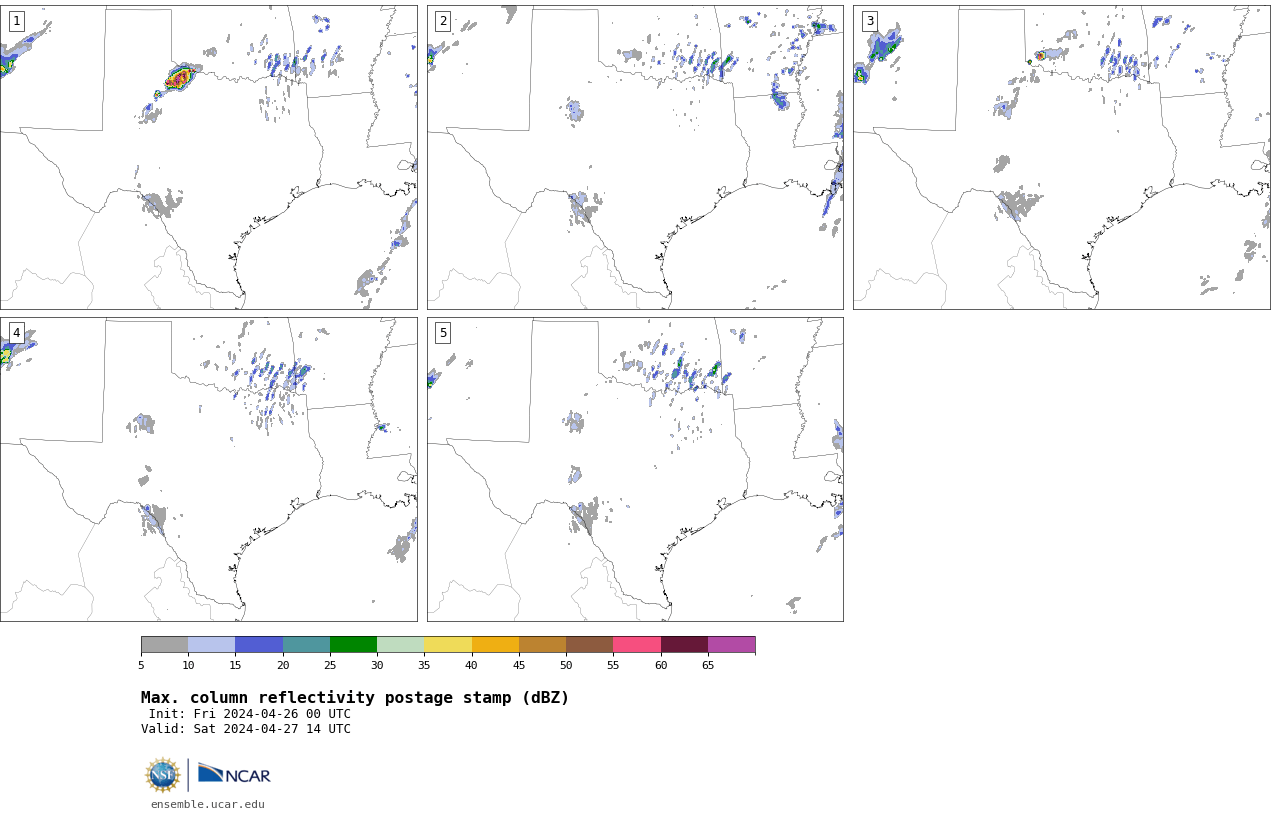1280x815 pixels.
Task: Click the purple 65+ dBZ swatch
Action: [731, 645]
